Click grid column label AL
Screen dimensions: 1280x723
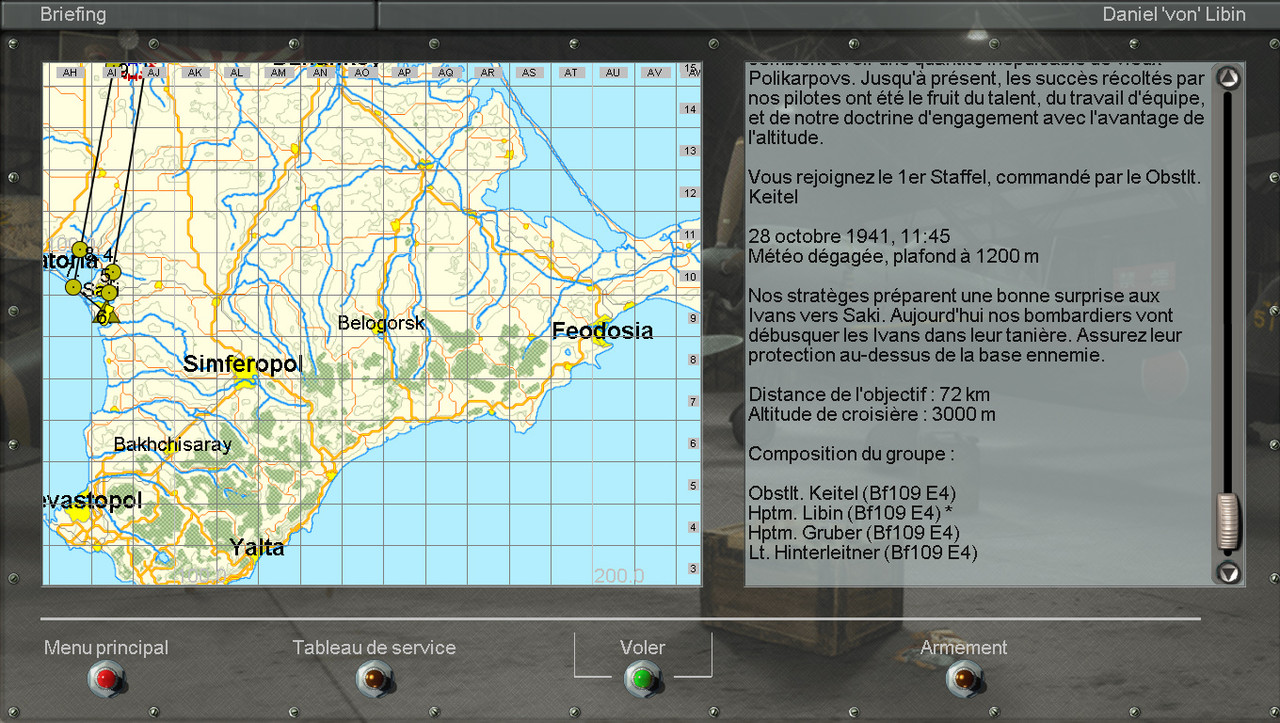click(x=237, y=73)
